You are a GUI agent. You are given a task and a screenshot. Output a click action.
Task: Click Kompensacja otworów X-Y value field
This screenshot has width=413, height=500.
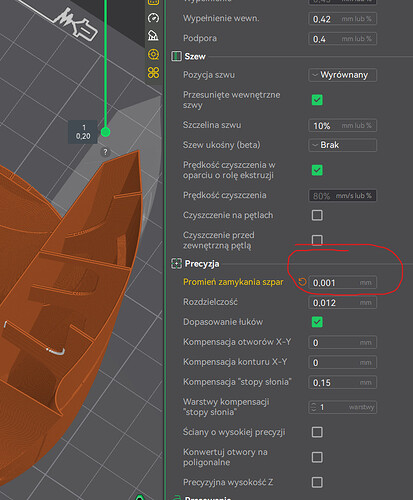pyautogui.click(x=343, y=343)
